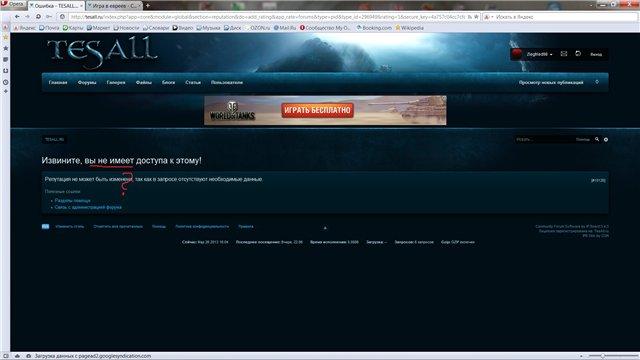Open notifications icon next to envelope
The image size is (640, 360).
[578, 54]
